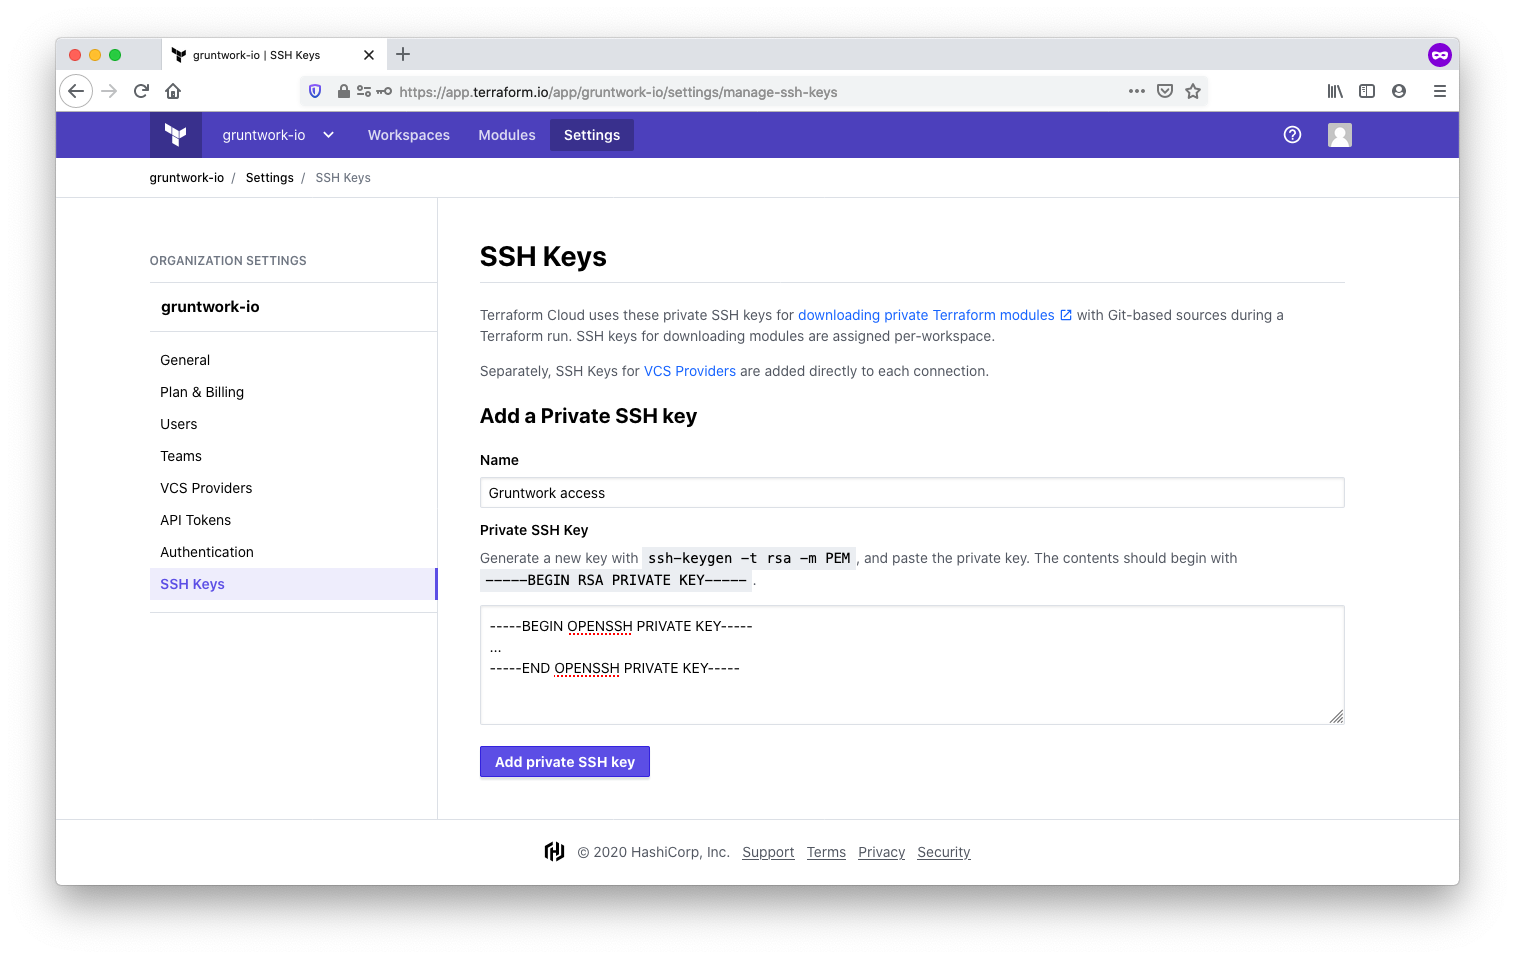This screenshot has height=959, width=1515.
Task: Click the HashiCorp logo in the footer
Action: (x=556, y=851)
